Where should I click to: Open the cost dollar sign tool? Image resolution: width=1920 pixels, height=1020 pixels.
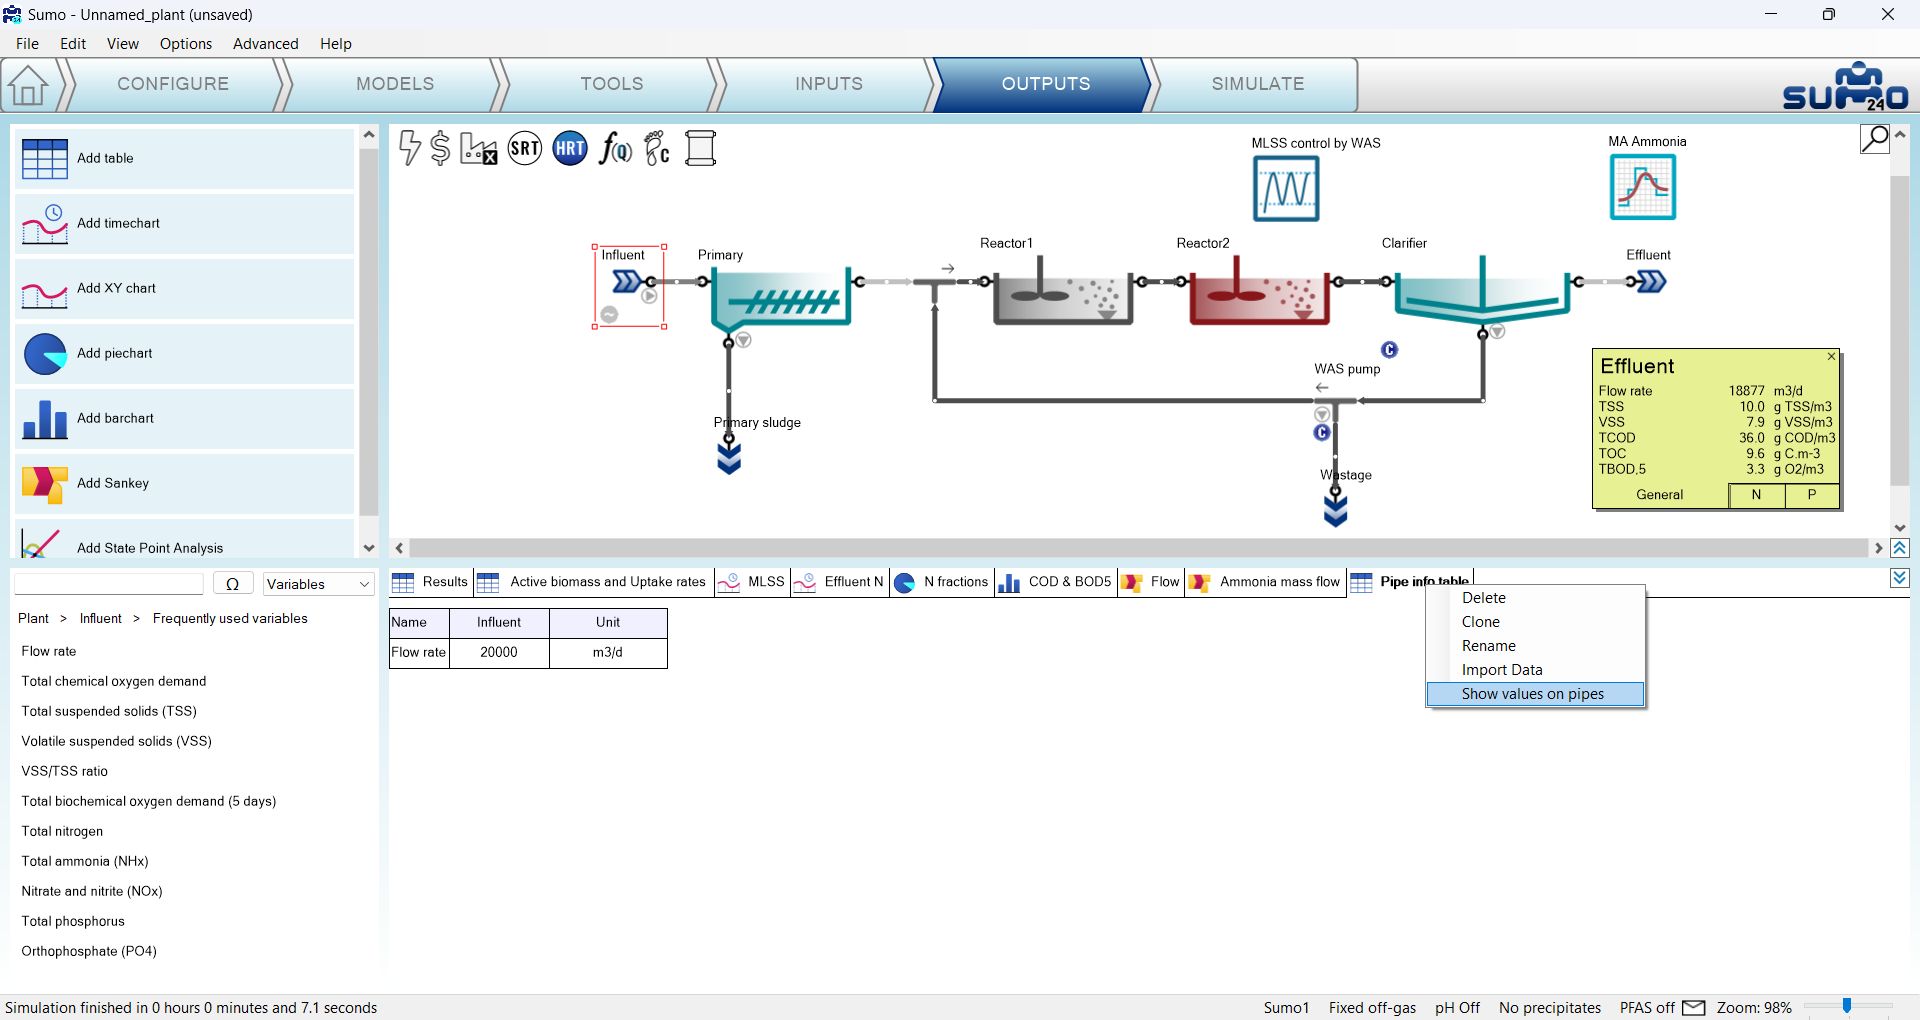click(x=440, y=148)
